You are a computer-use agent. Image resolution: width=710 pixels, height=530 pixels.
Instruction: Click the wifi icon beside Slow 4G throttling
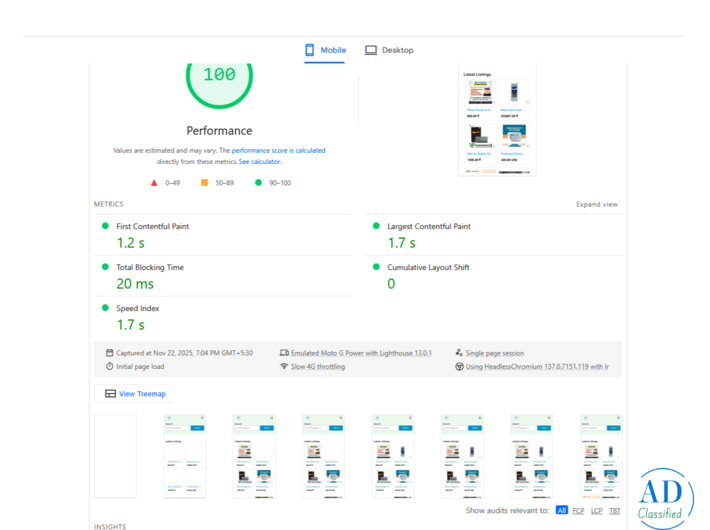[284, 366]
